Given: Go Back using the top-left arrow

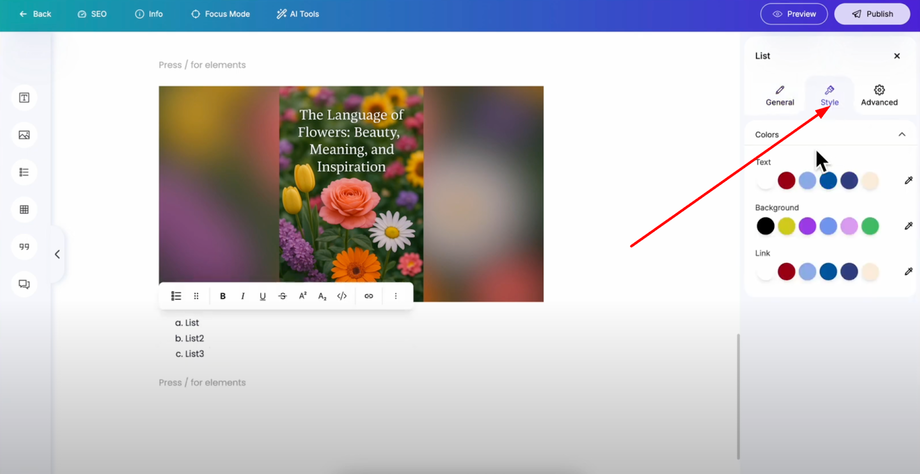Looking at the screenshot, I should click(x=35, y=14).
